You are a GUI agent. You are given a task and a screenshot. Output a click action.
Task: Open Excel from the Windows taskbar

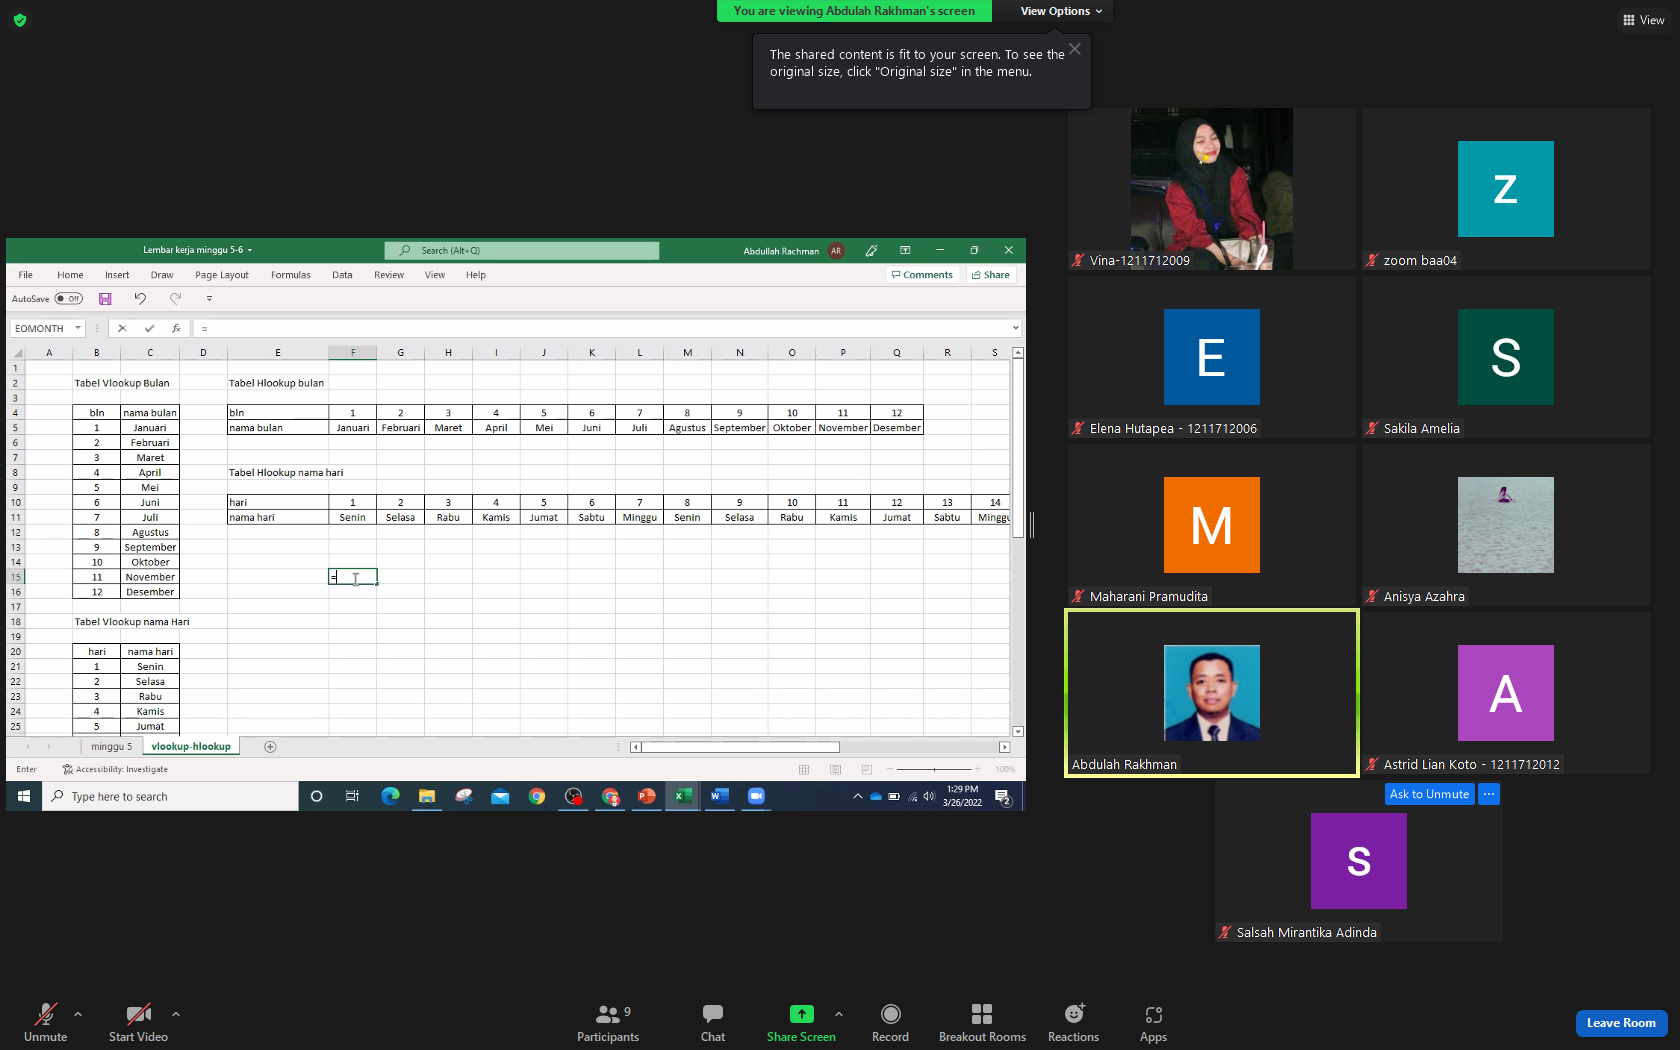point(683,796)
